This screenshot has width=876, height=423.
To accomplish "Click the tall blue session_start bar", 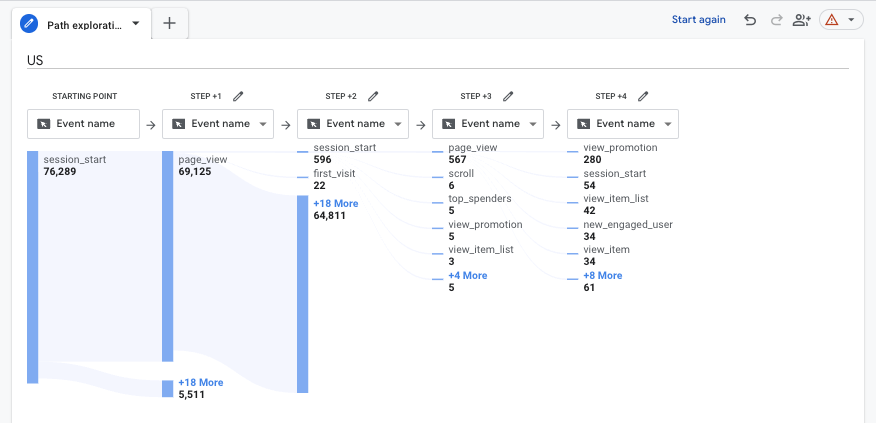I will (x=32, y=267).
